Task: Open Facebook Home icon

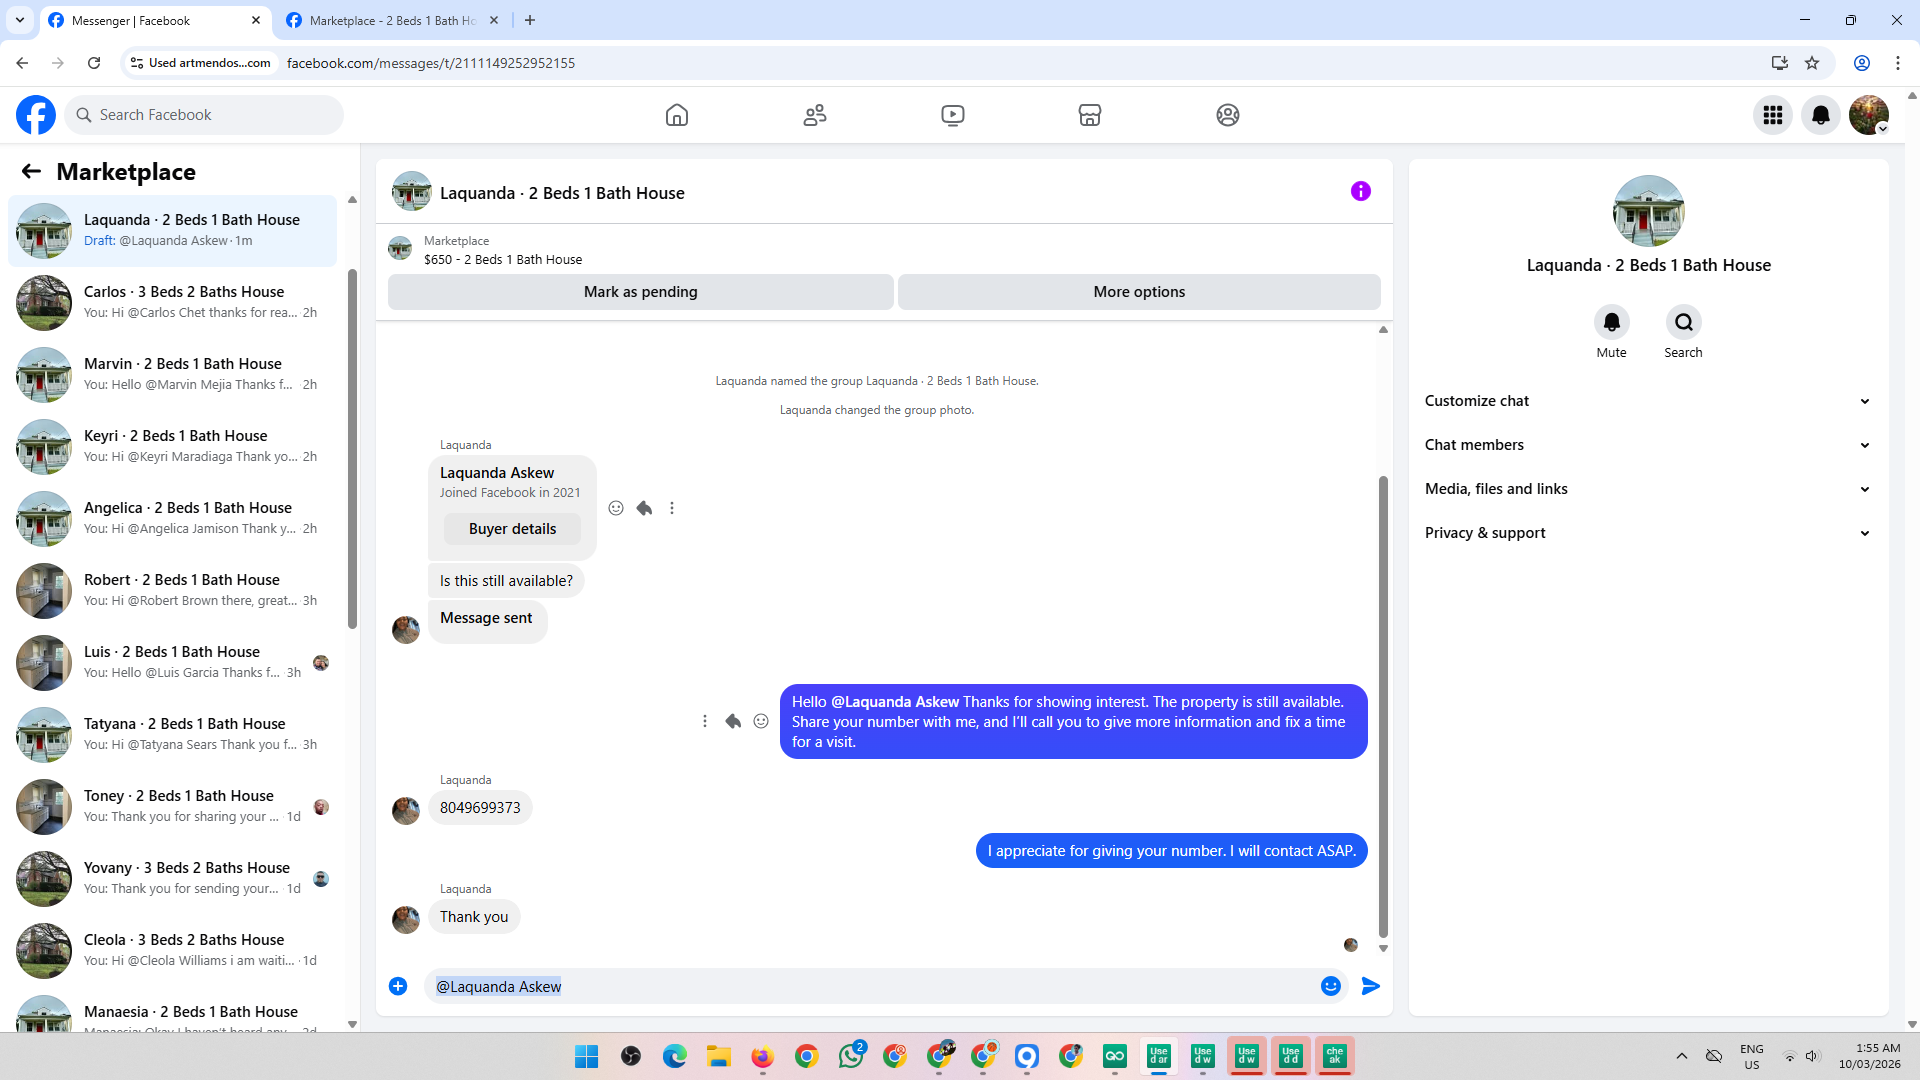Action: [677, 115]
